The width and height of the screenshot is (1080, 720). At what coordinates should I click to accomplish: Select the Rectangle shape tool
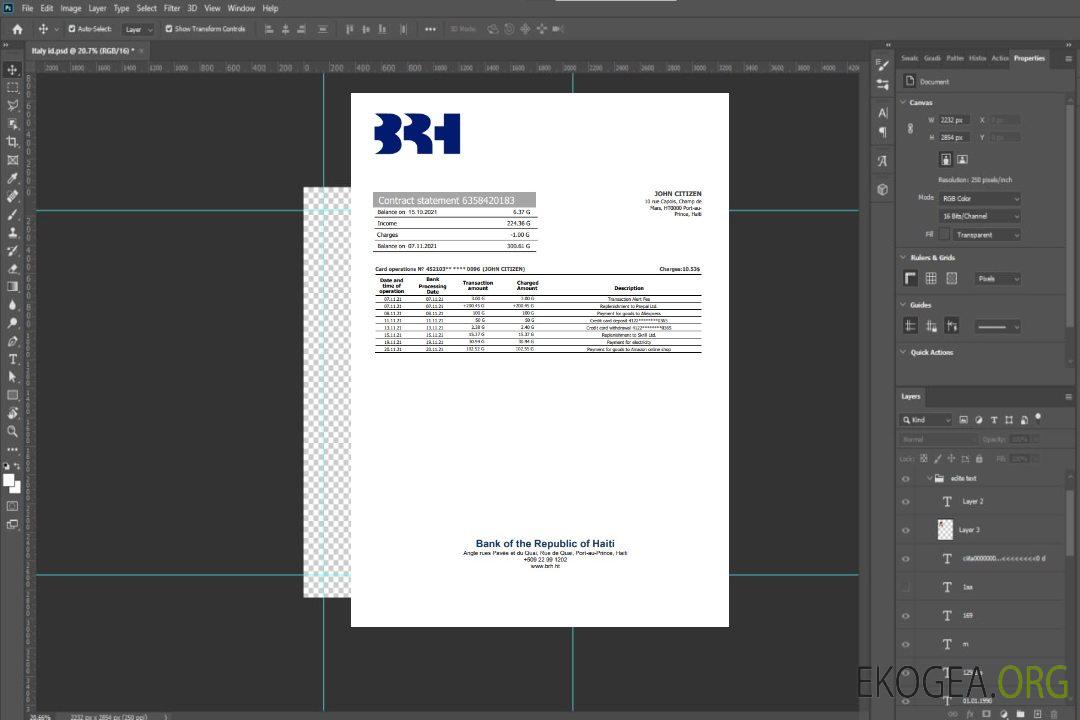(12, 395)
